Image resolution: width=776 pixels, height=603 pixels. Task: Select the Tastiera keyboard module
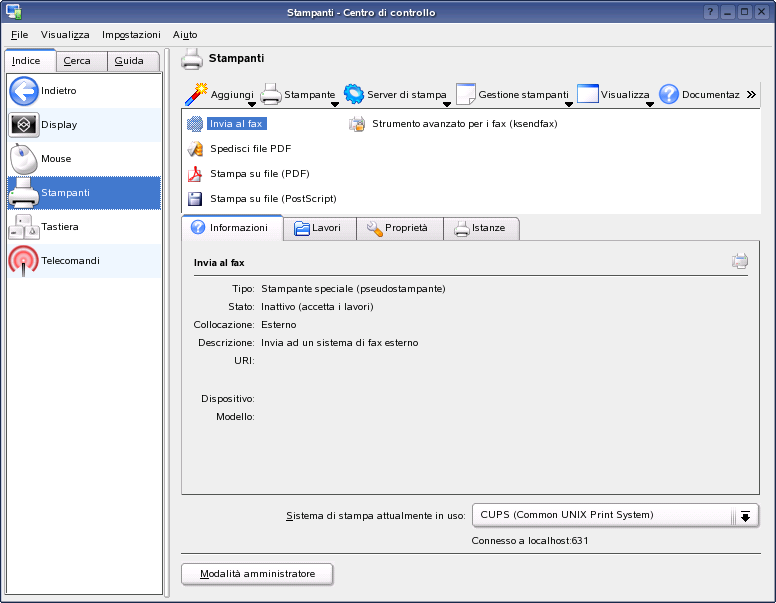[24, 227]
